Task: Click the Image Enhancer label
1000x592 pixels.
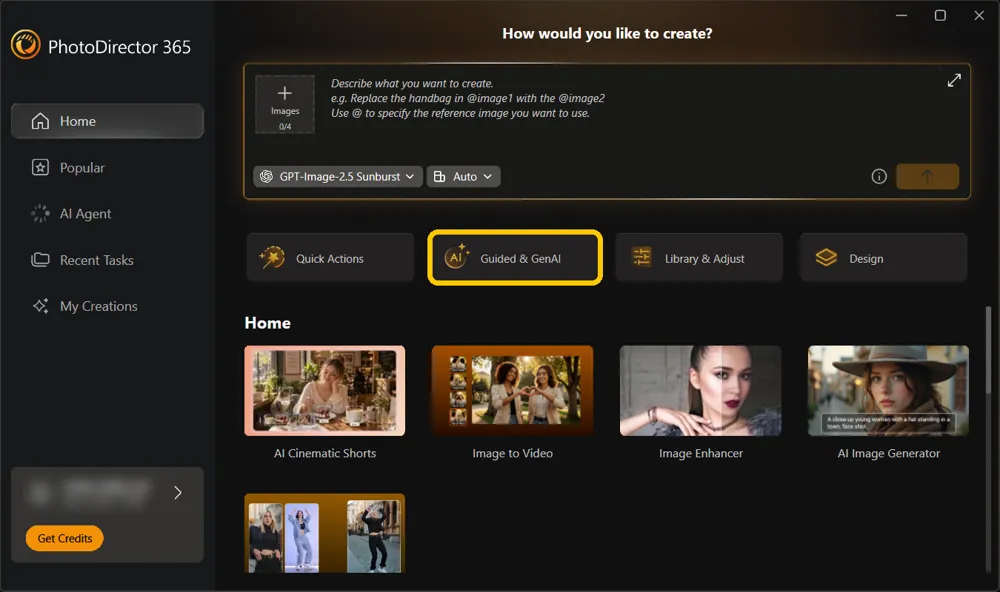Action: coord(700,454)
